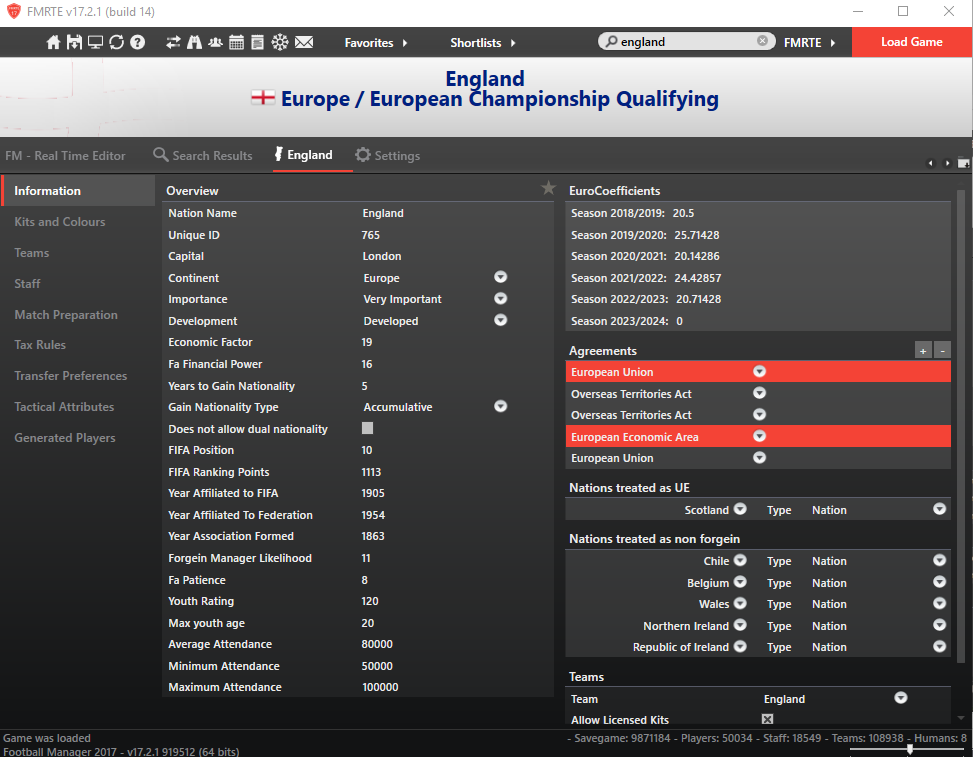
Task: Open the help question mark icon
Action: coord(138,42)
